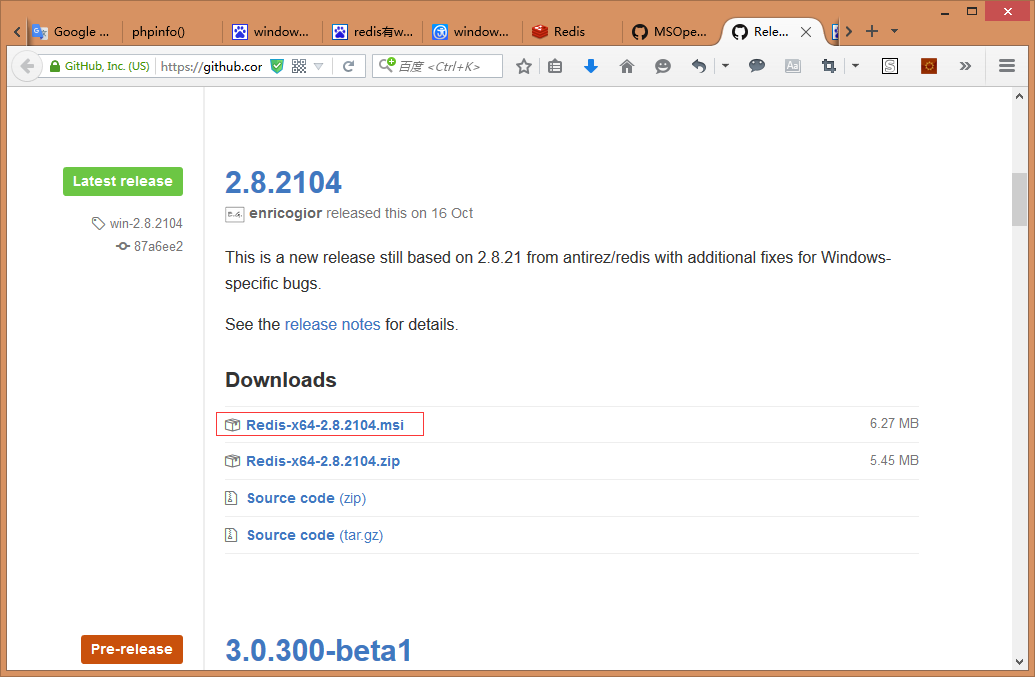Download Redis-x64-2.8.2104.msi
This screenshot has height=677, width=1035.
pos(325,425)
